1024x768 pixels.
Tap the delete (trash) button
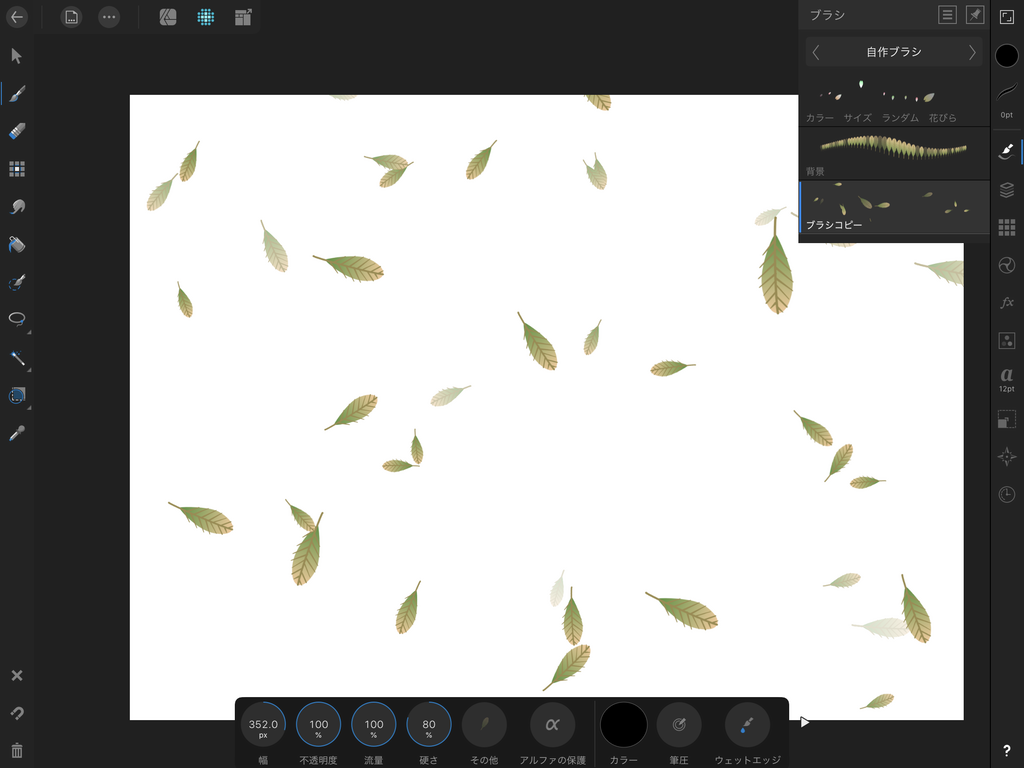point(16,750)
